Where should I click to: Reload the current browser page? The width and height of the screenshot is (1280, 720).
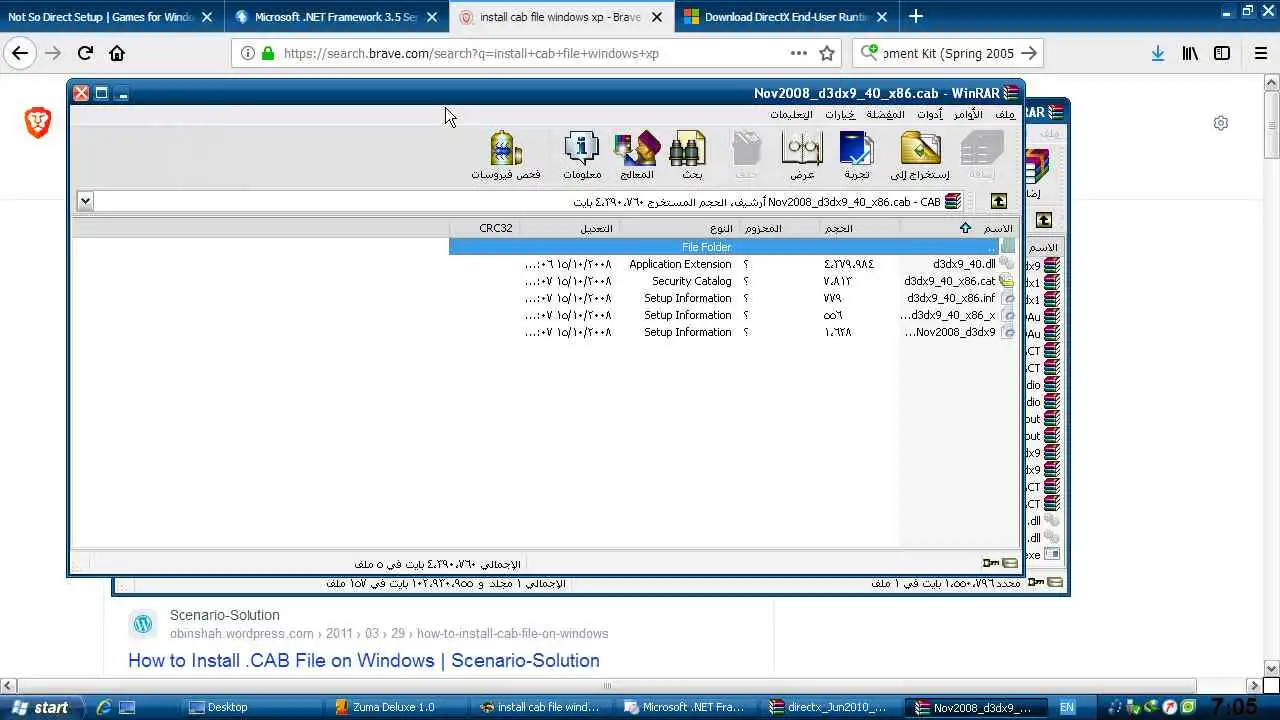85,54
